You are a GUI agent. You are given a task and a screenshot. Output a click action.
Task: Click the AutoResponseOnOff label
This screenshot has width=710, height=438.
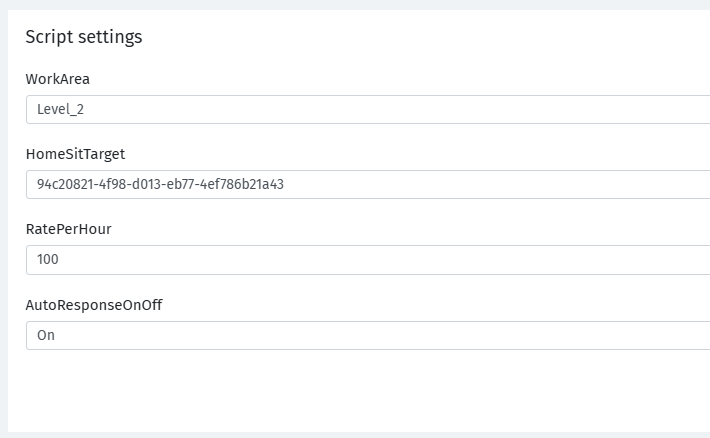94,304
